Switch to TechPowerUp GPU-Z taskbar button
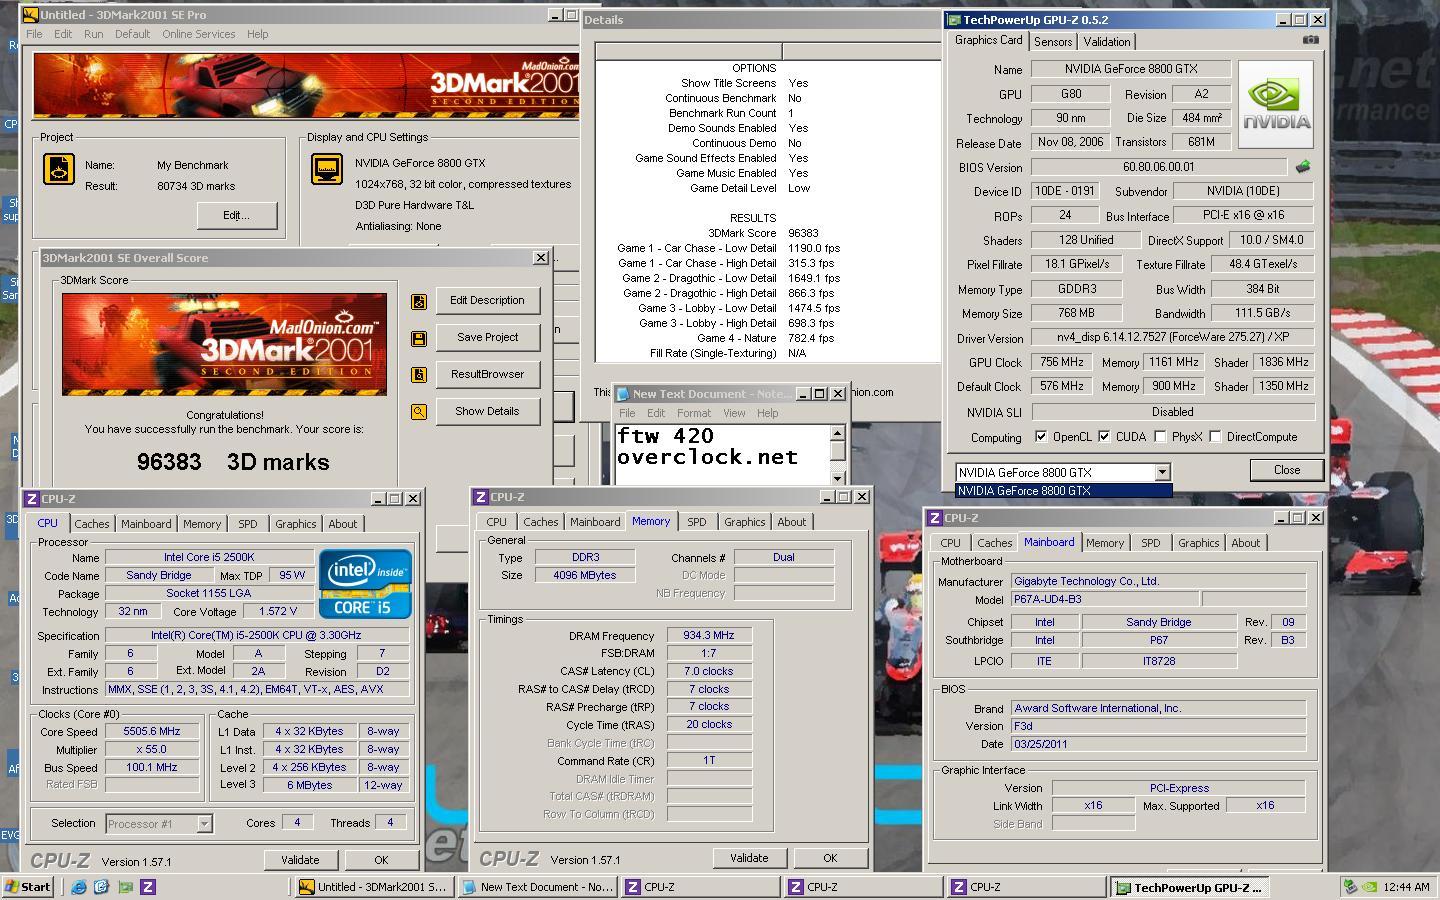This screenshot has height=900, width=1440. 1190,887
